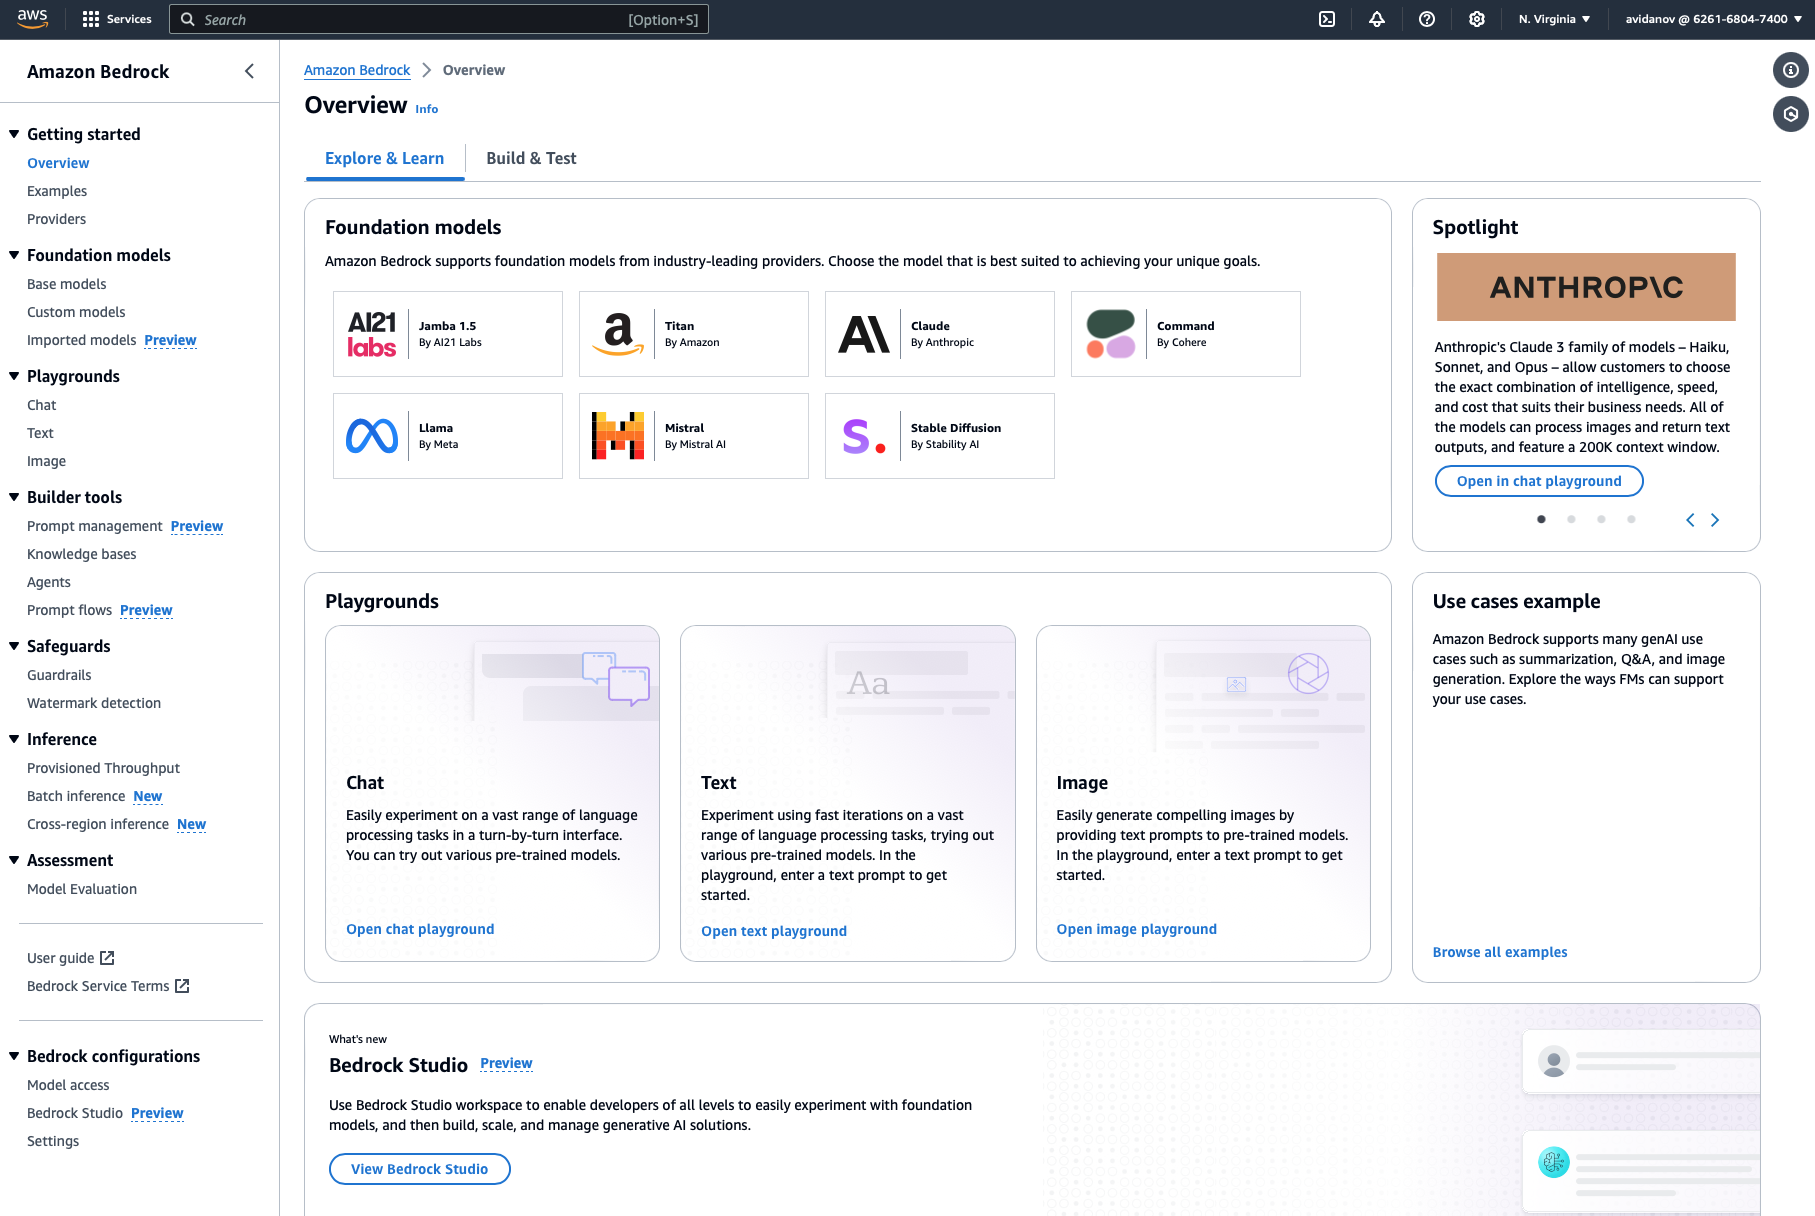
Task: Click Amazon Bedrock breadcrumb link
Action: pyautogui.click(x=357, y=70)
